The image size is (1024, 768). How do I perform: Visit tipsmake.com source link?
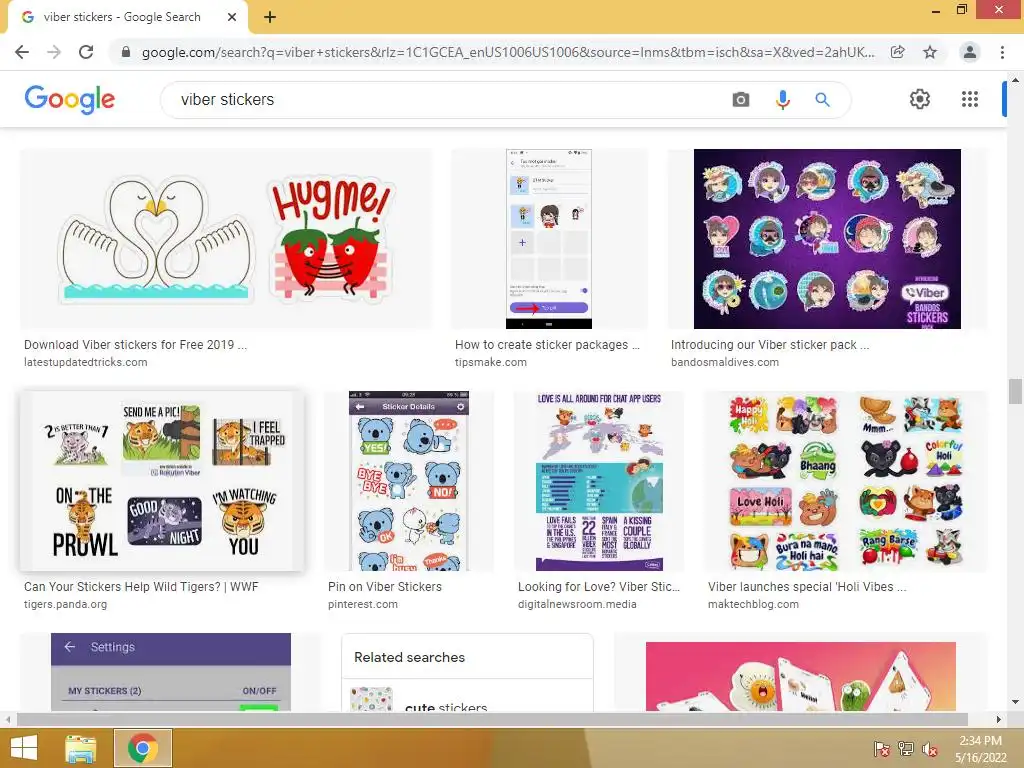pos(490,362)
